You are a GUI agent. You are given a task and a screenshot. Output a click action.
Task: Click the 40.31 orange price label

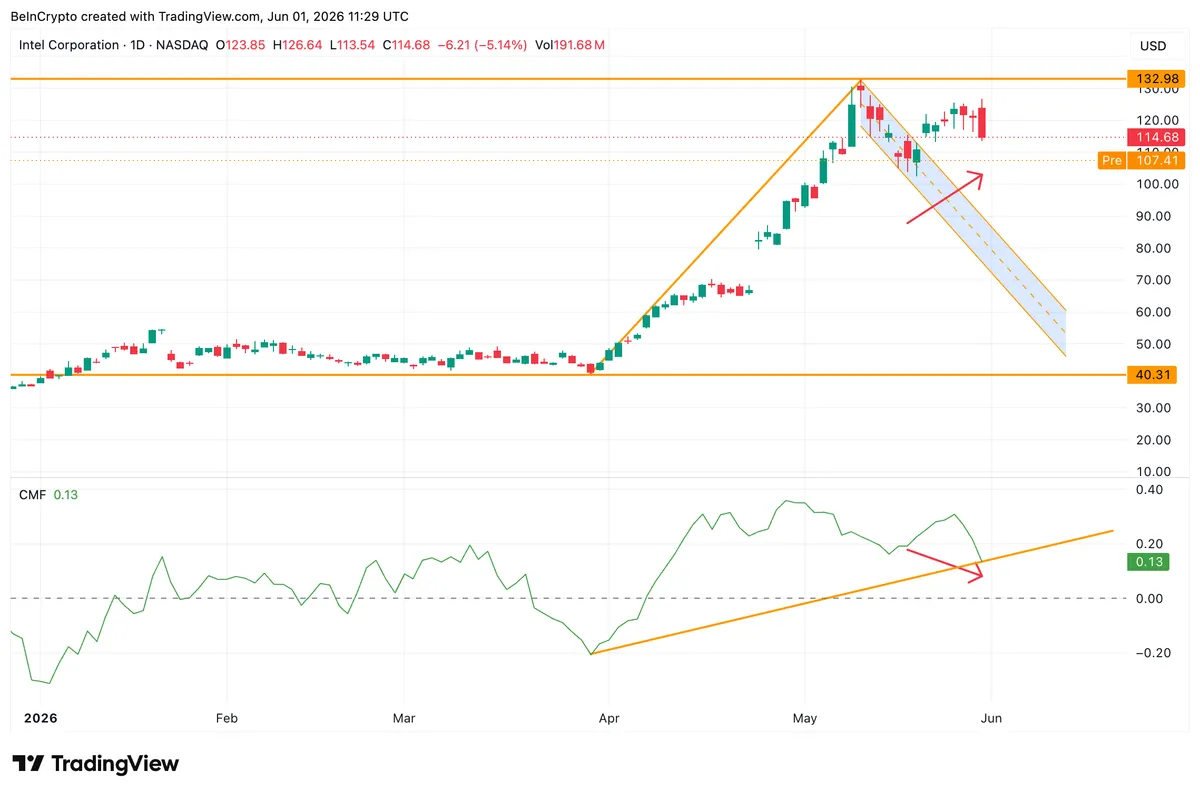1151,375
